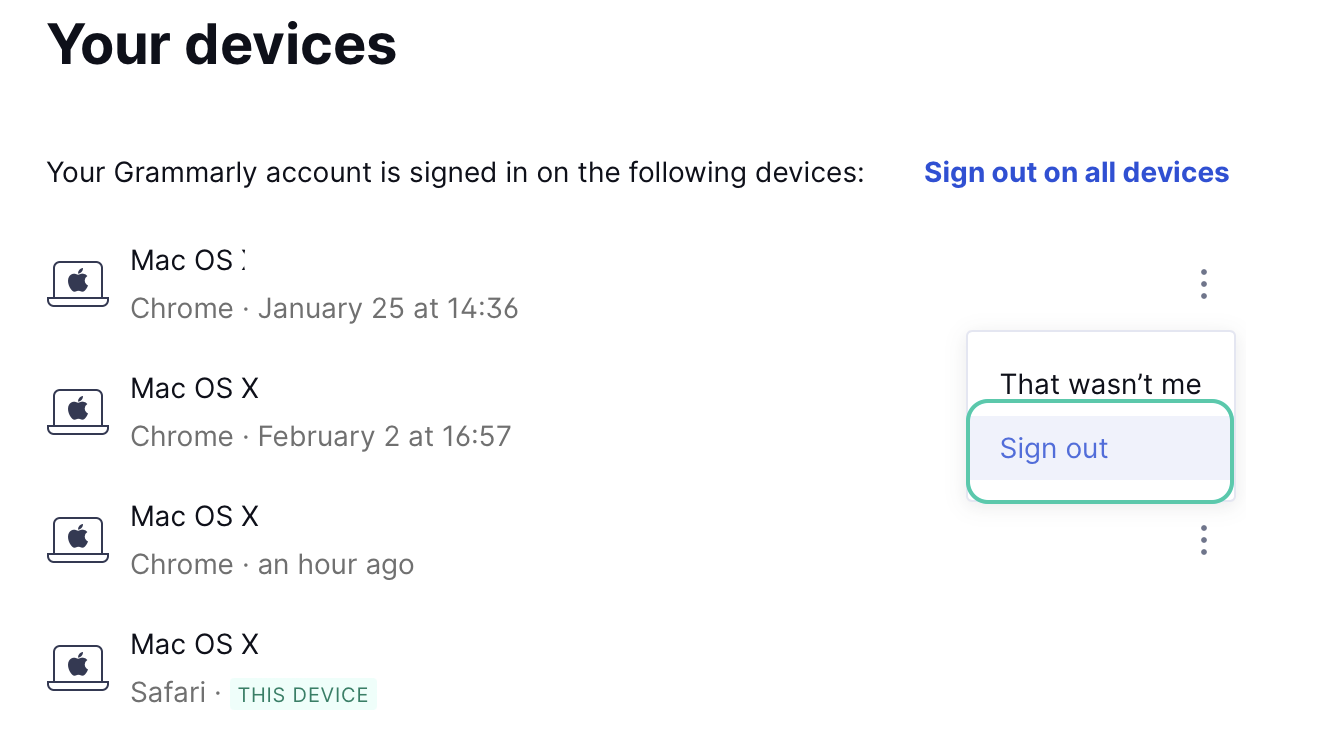This screenshot has height=746, width=1324.
Task: Select Mac OS X name above Safari entry
Action: 194,644
